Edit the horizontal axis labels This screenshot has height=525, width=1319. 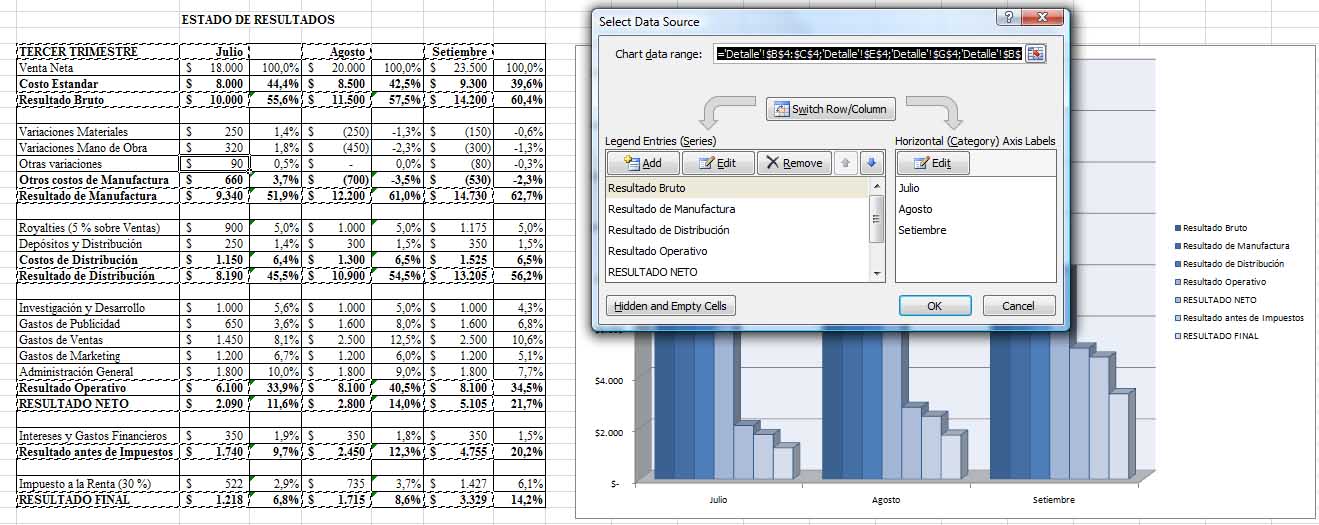[x=932, y=164]
